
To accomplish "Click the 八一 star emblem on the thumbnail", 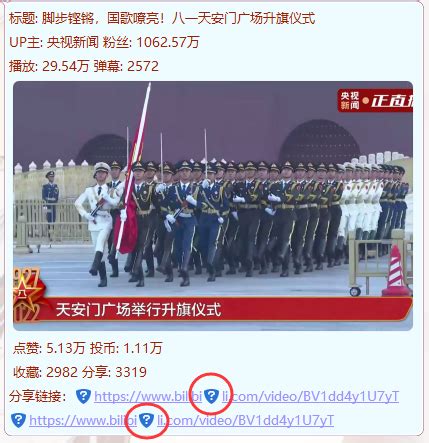I will coord(27,295).
